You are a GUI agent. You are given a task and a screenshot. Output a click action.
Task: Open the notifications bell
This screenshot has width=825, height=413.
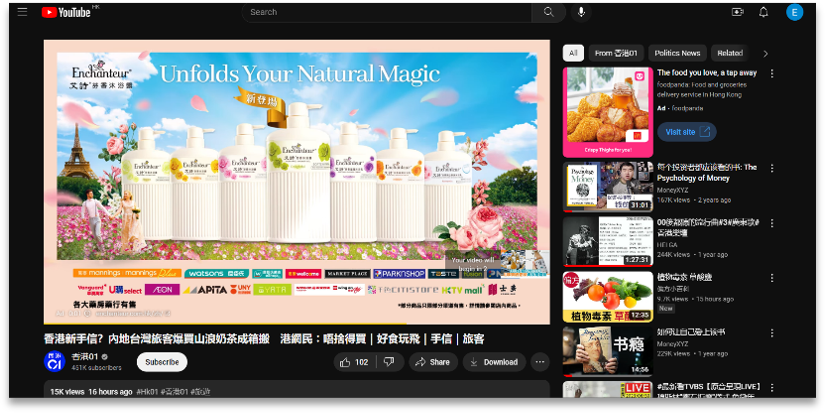tap(764, 12)
